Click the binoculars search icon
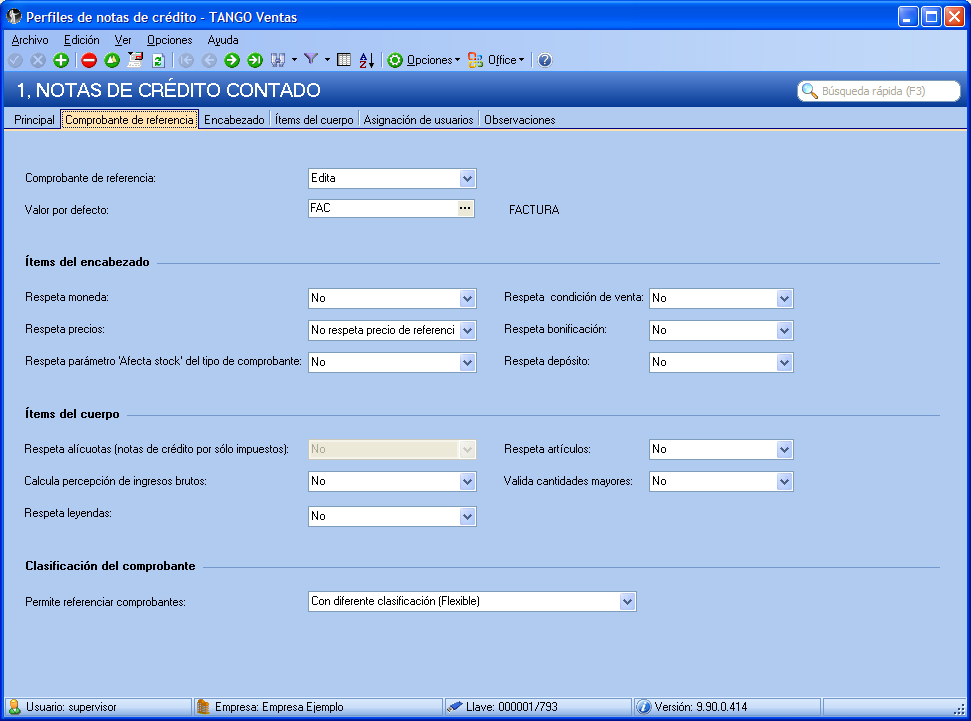Image resolution: width=971 pixels, height=721 pixels. click(277, 60)
